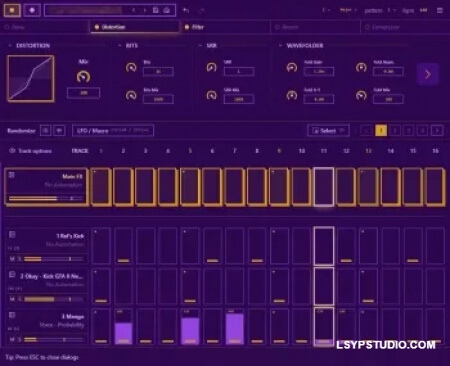Click the redo arrow icon

click(201, 10)
